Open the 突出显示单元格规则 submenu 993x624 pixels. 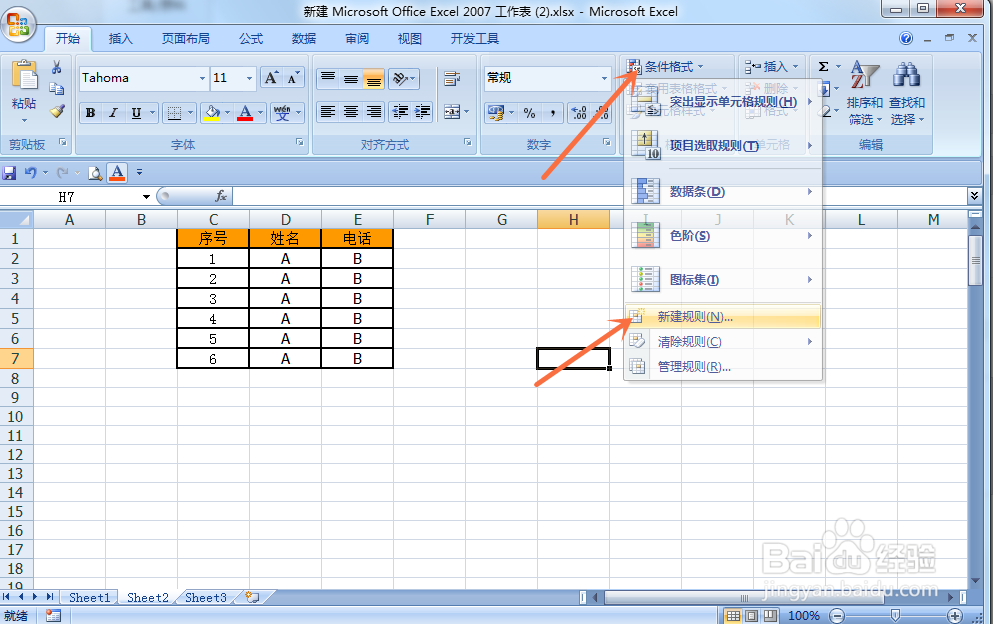[x=723, y=102]
